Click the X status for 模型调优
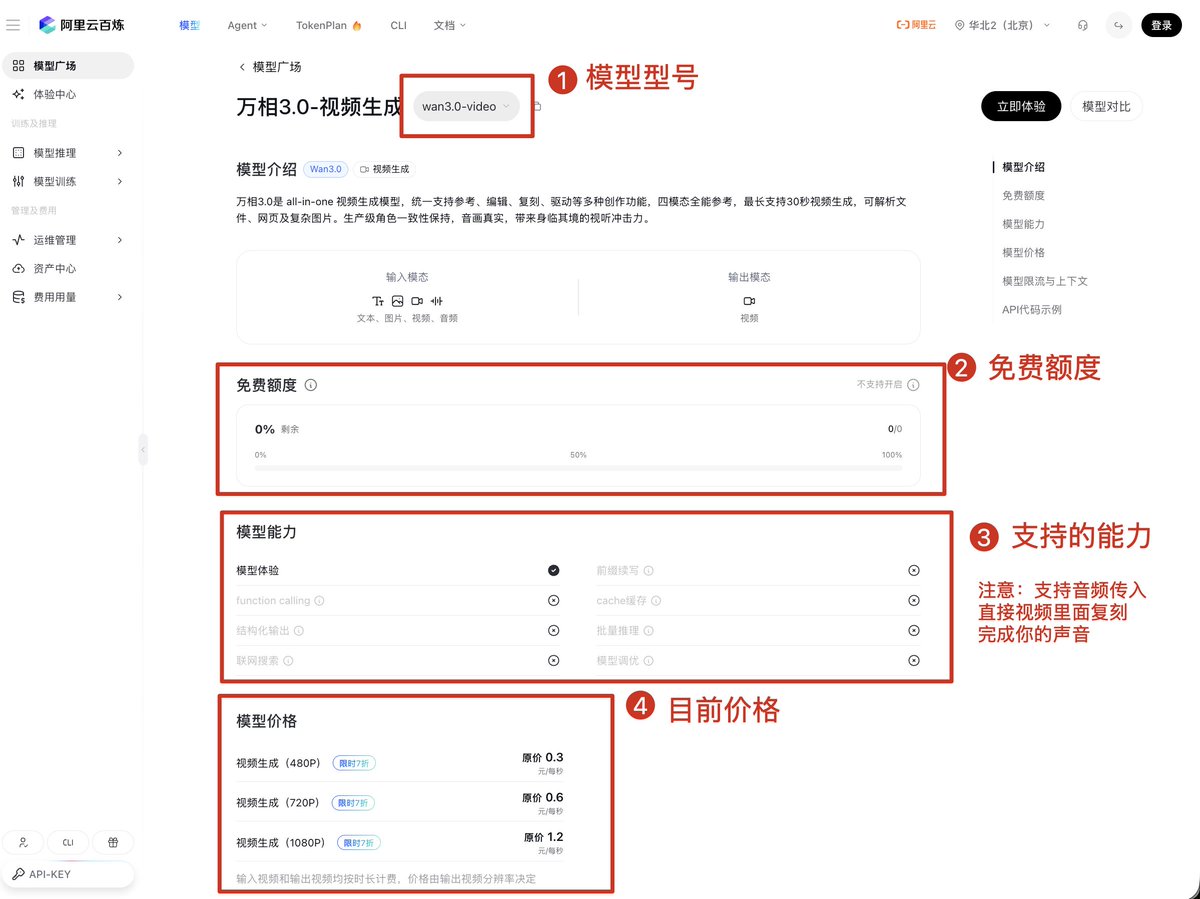Image resolution: width=1200 pixels, height=899 pixels. tap(913, 661)
